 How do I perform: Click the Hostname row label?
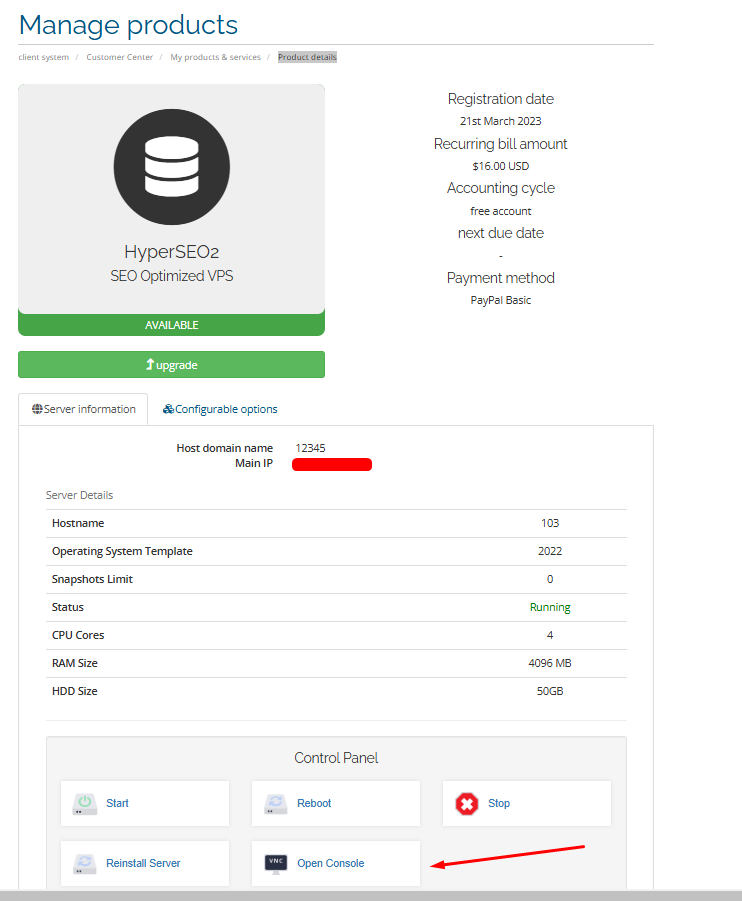point(78,523)
